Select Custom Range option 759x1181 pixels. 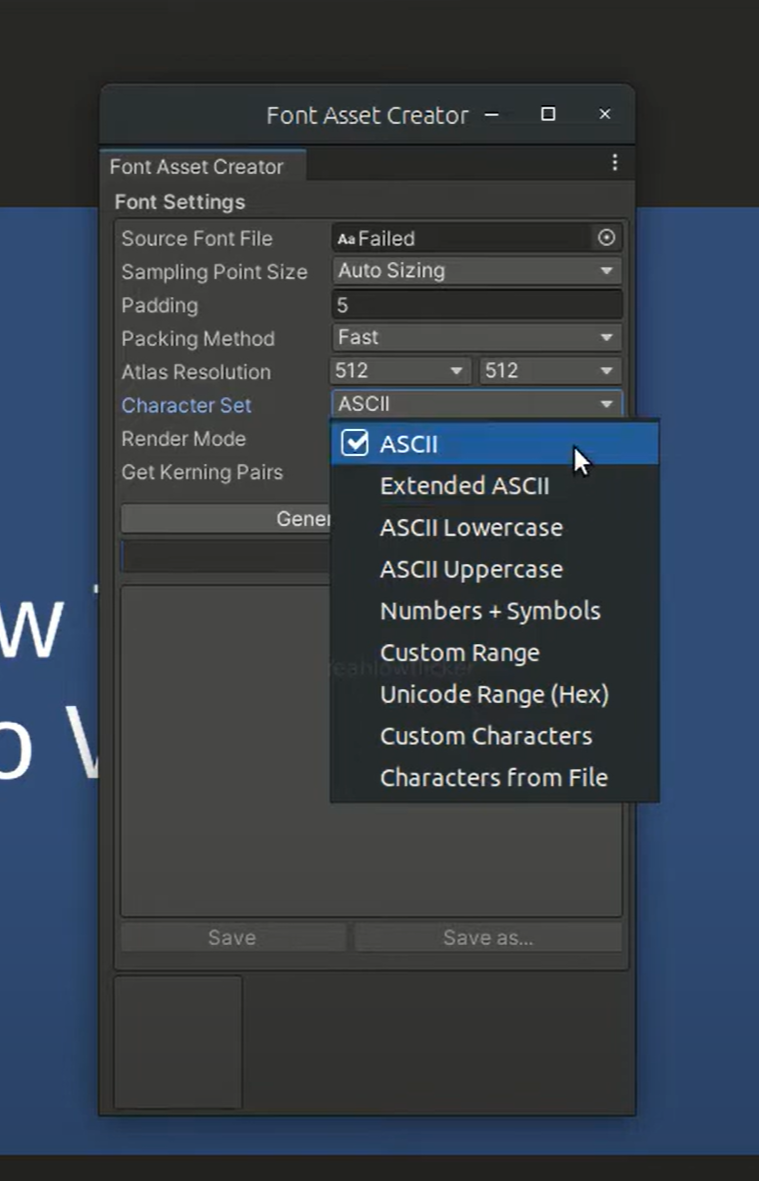495,652
